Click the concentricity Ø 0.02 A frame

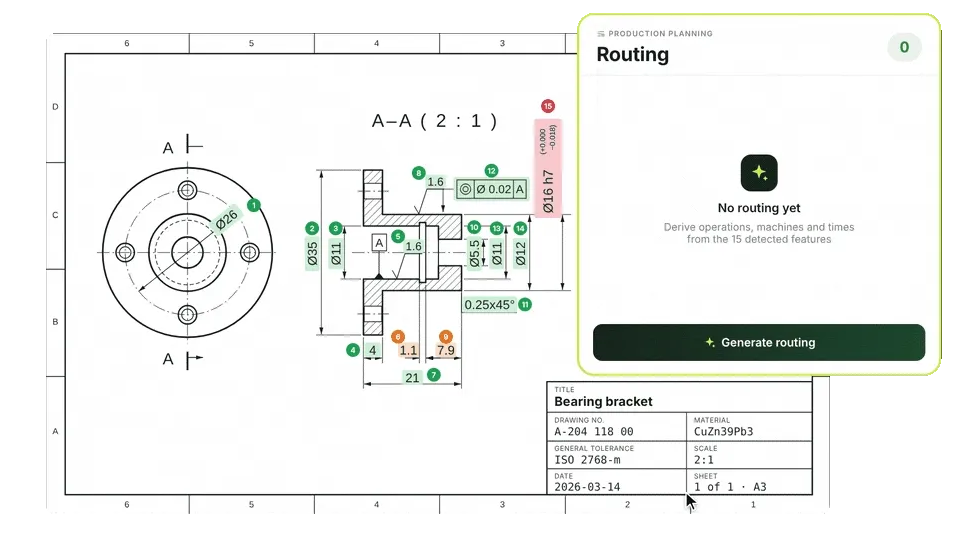pyautogui.click(x=492, y=189)
